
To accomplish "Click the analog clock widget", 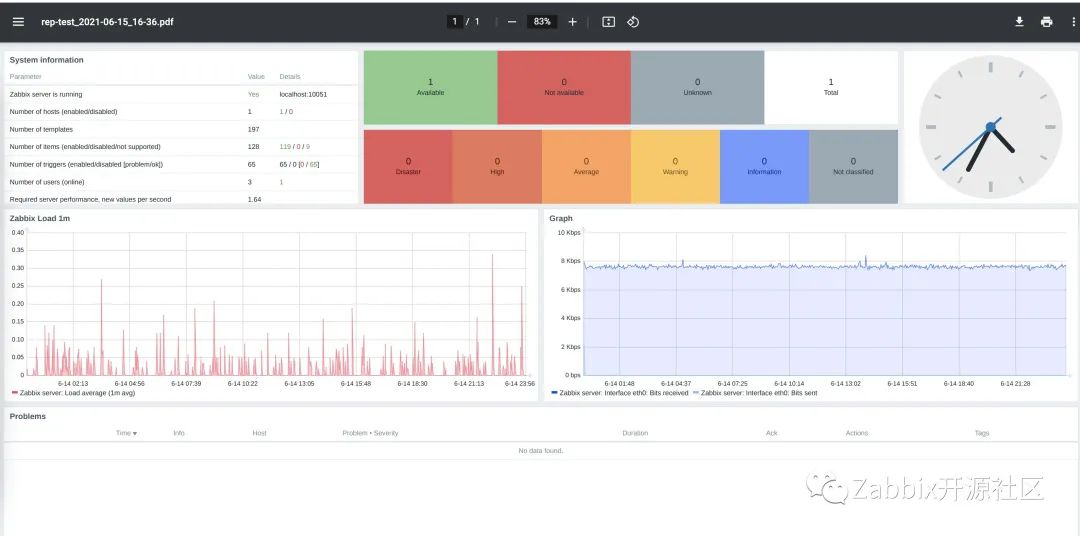I will tap(990, 127).
